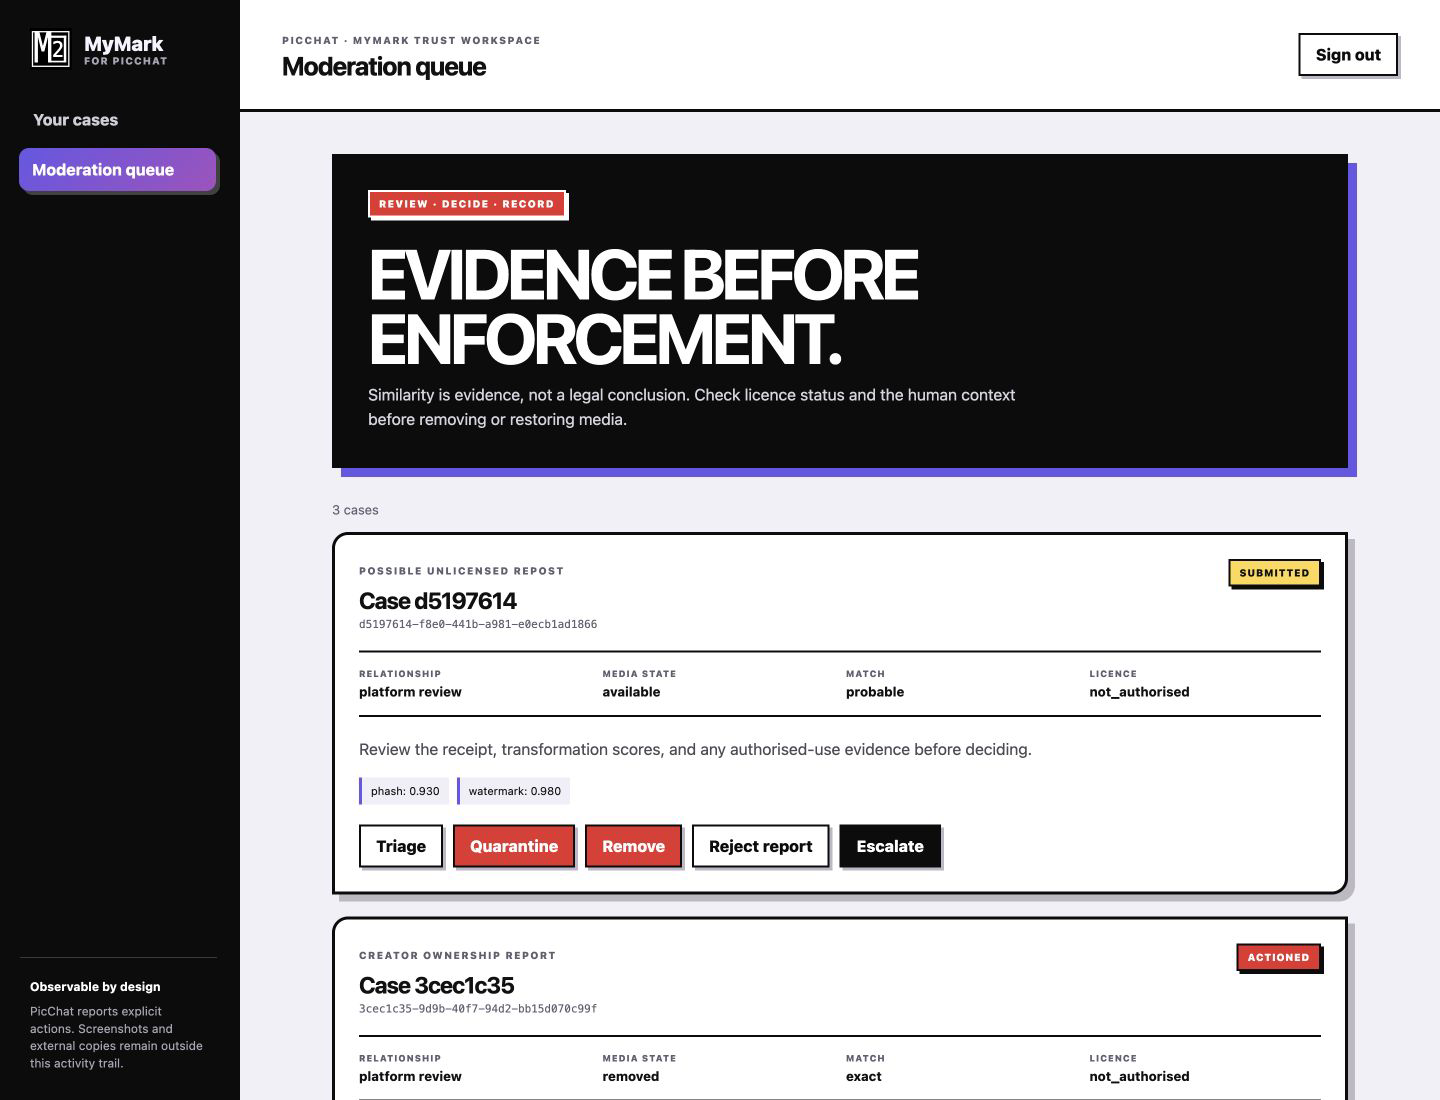Screen dimensions: 1440x1100
Task: Click 'platform review' relationship in case 3cec1c35
Action: (410, 1077)
